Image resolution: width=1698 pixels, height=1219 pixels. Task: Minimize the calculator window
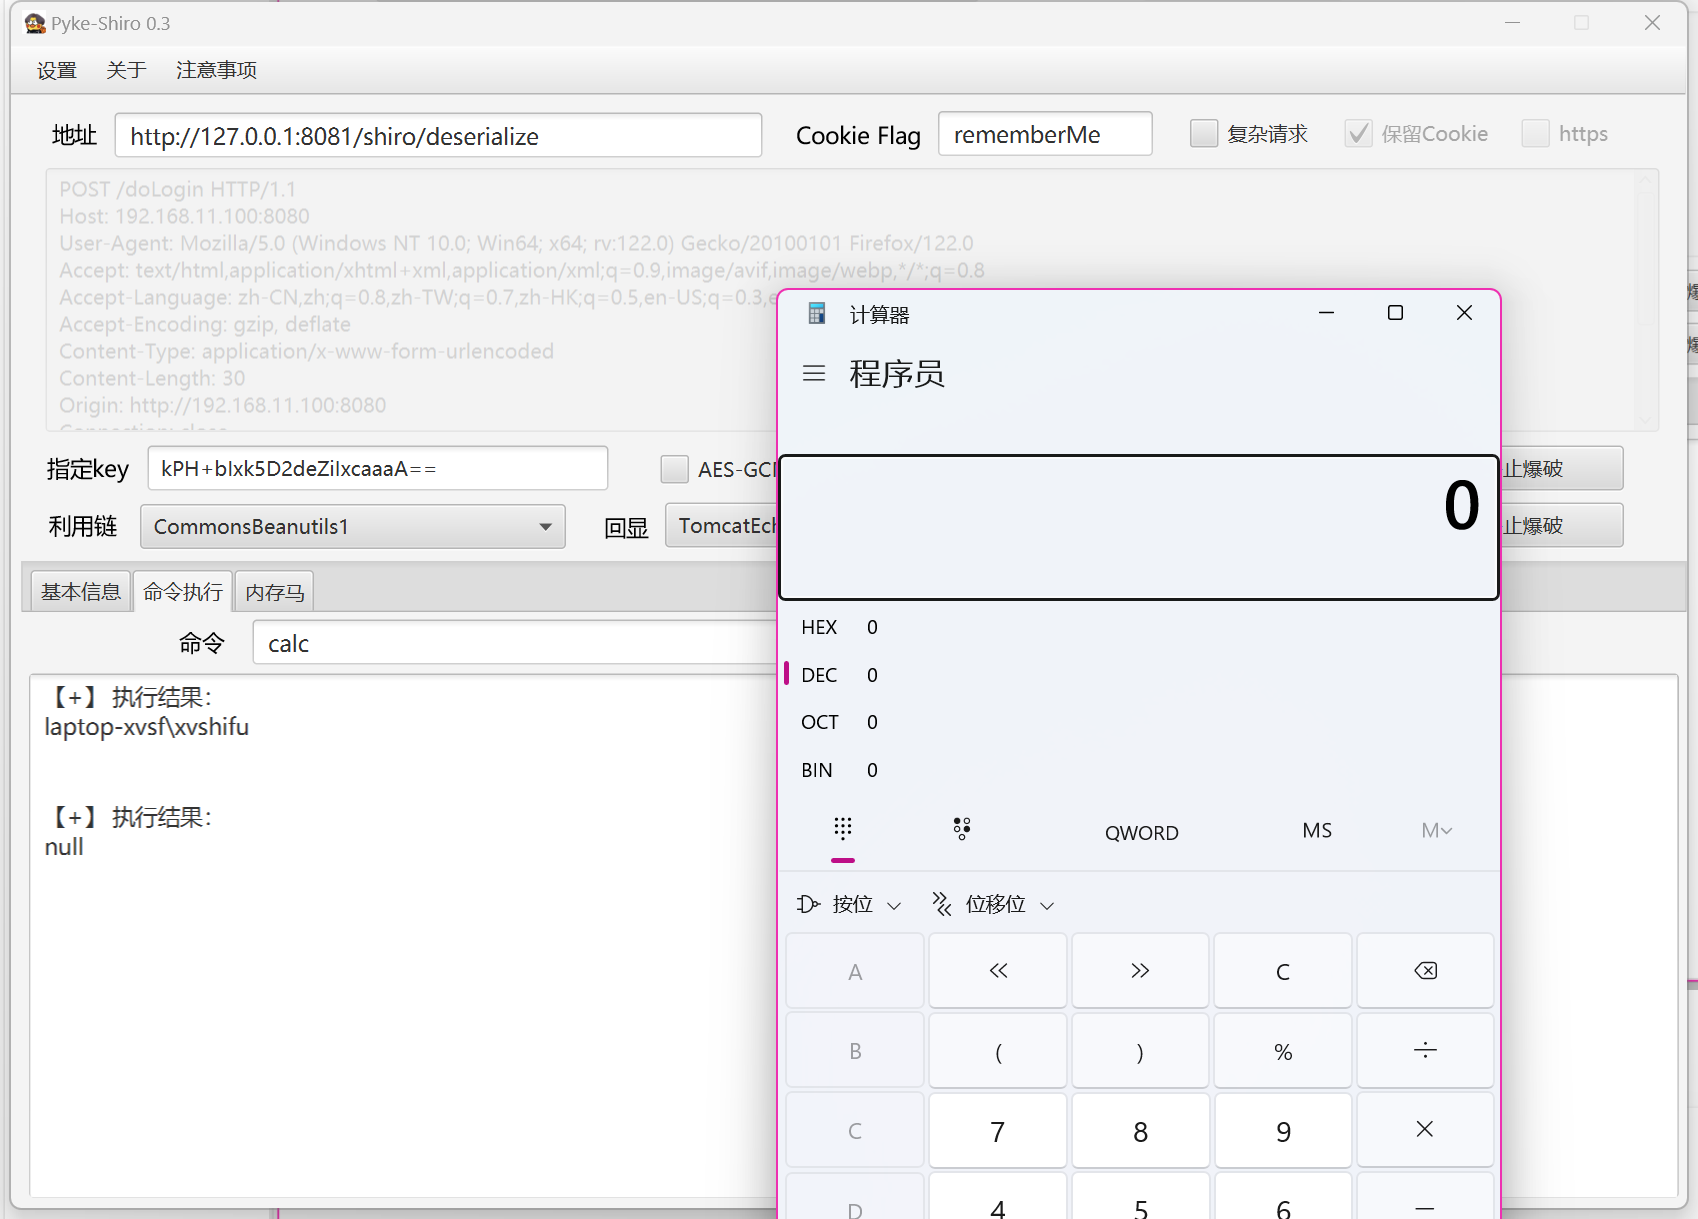click(x=1327, y=313)
